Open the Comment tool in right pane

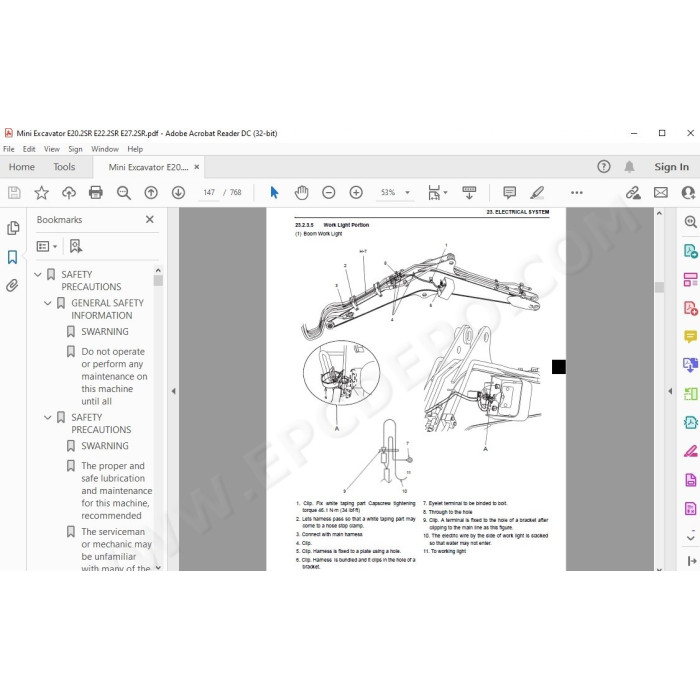pos(690,336)
